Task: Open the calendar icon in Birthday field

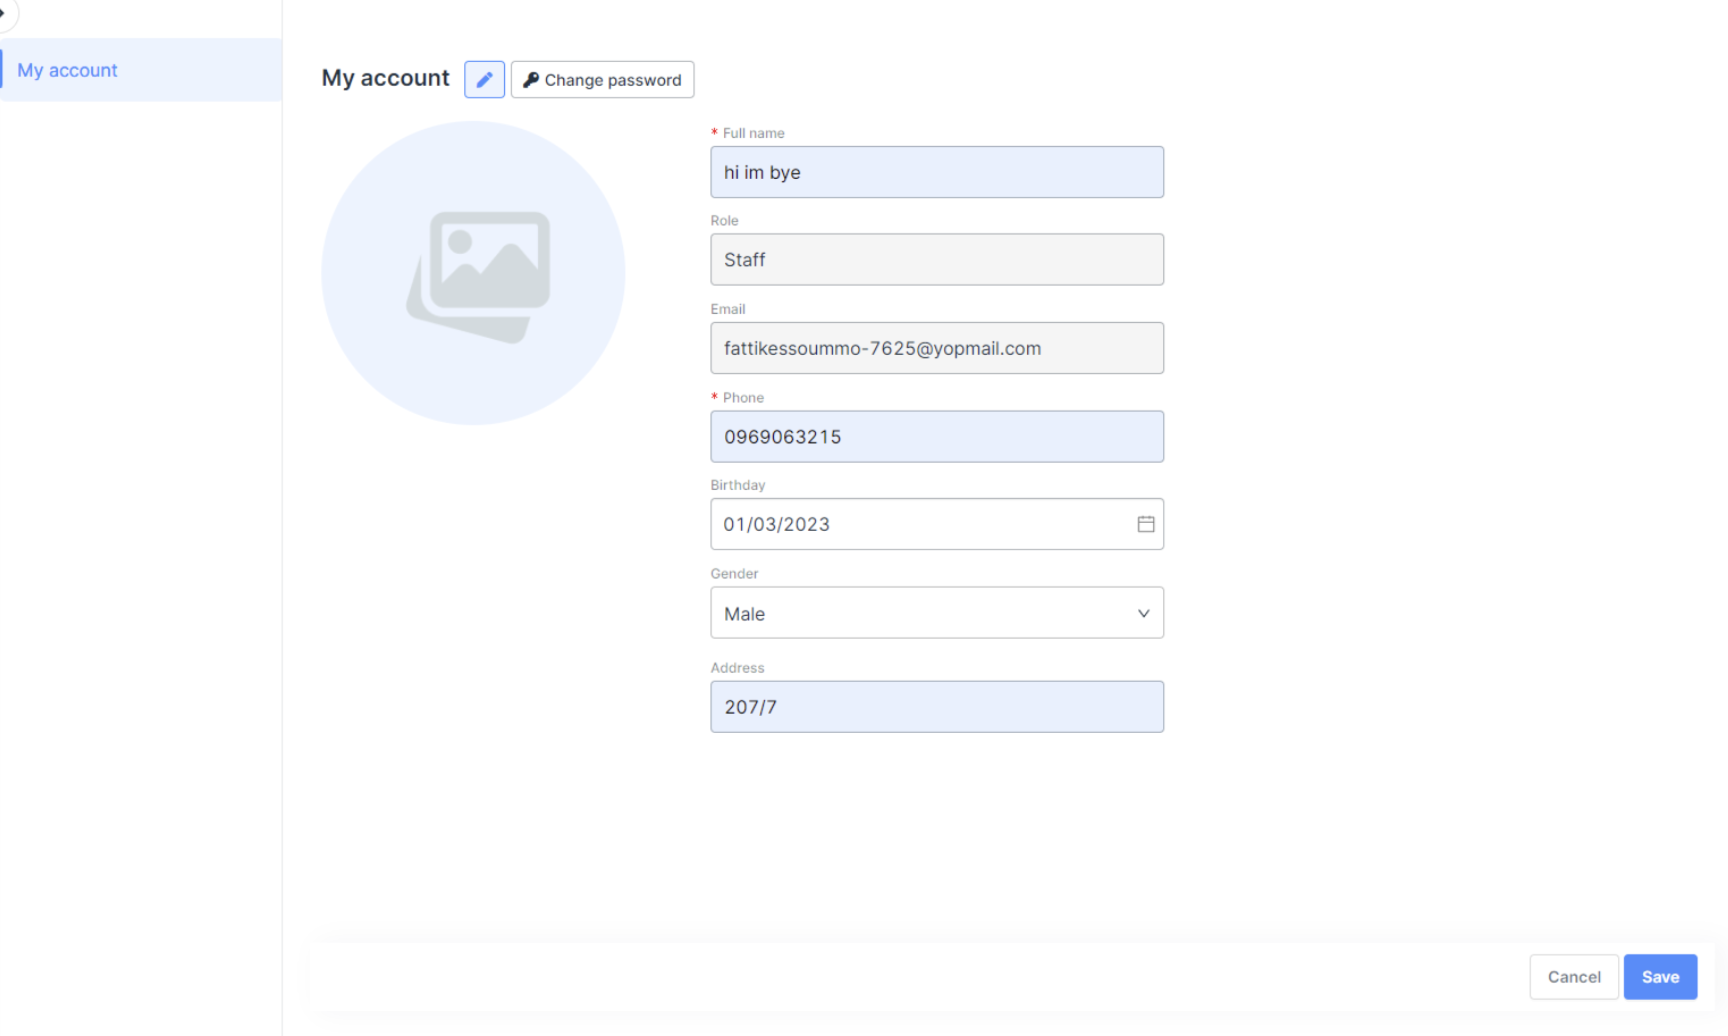Action: (x=1145, y=524)
